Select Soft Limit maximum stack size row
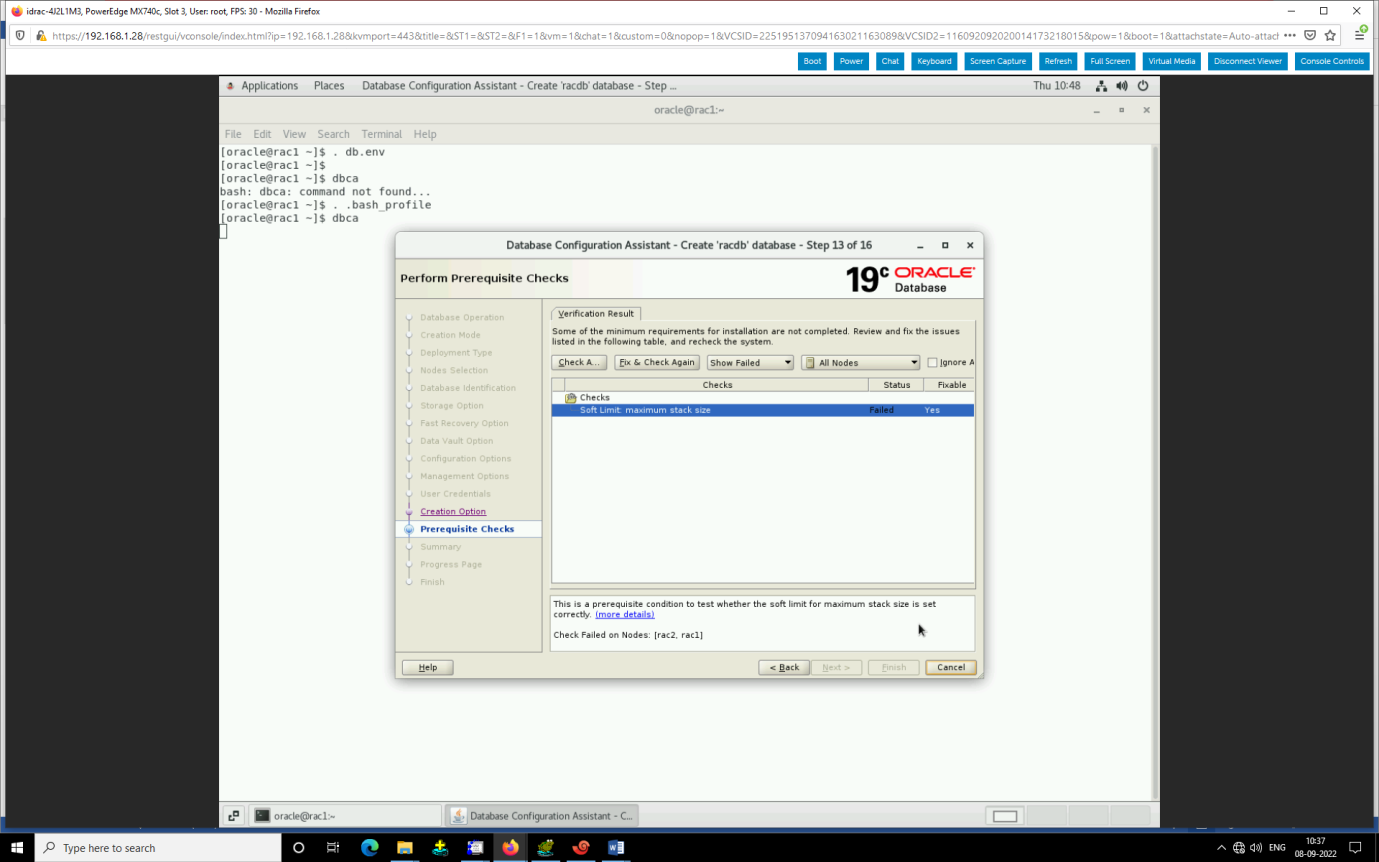The image size is (1379, 862). click(x=763, y=410)
